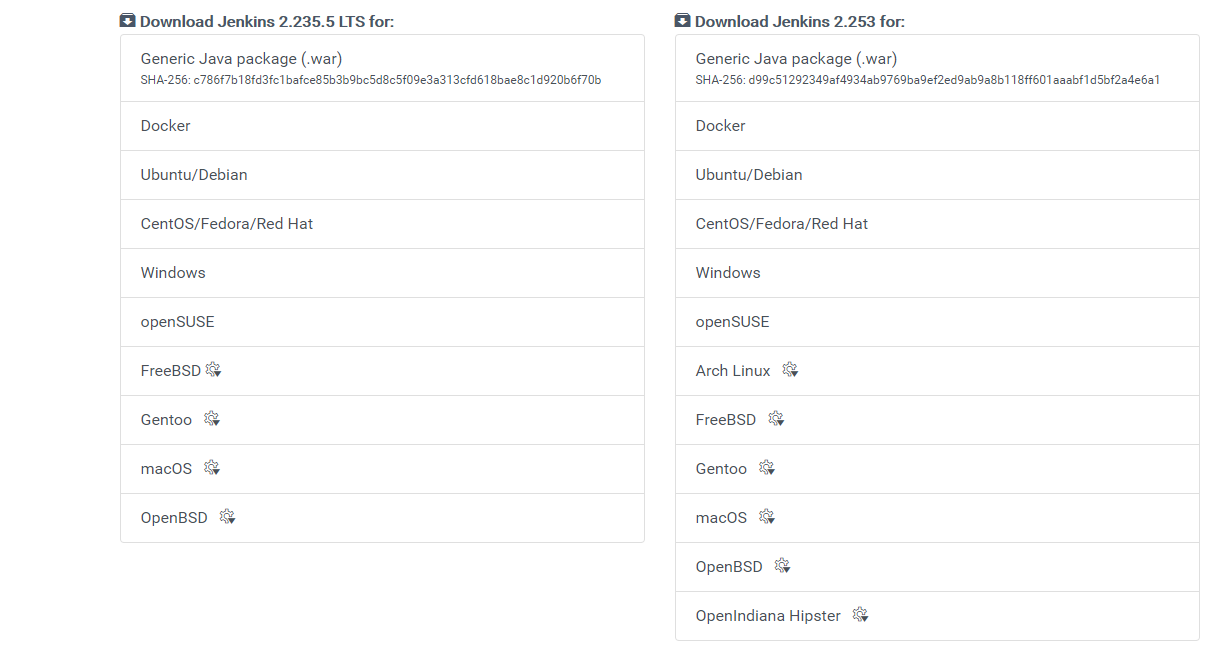This screenshot has width=1214, height=647.
Task: Choose Ubuntu/Debian under LTS 2.235.5
Action: 382,175
